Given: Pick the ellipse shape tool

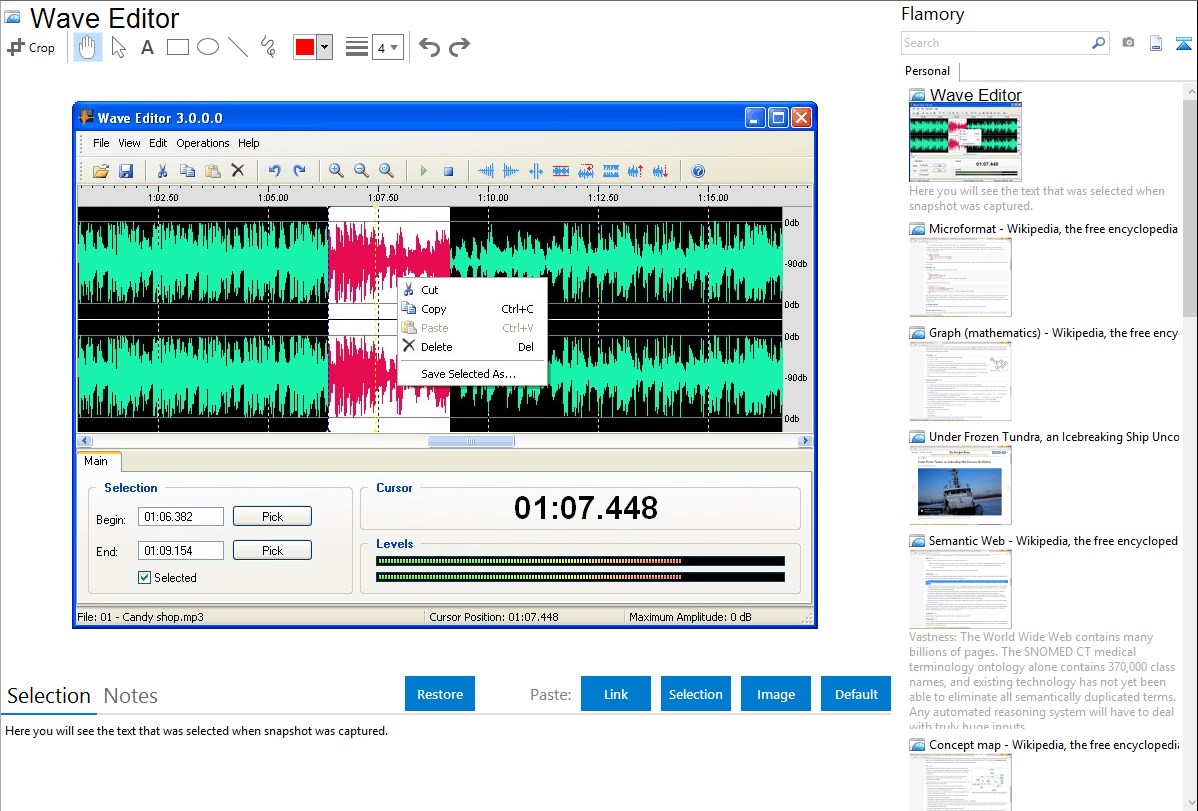Looking at the screenshot, I should pyautogui.click(x=208, y=47).
